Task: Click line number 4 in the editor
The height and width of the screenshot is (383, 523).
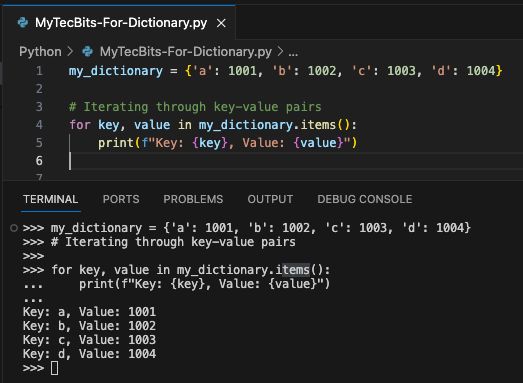Action: [x=39, y=125]
